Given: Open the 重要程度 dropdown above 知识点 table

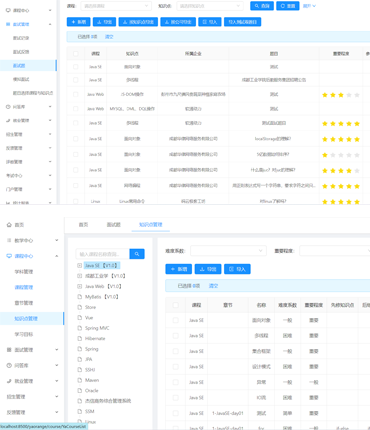Looking at the screenshot, I should (335, 251).
